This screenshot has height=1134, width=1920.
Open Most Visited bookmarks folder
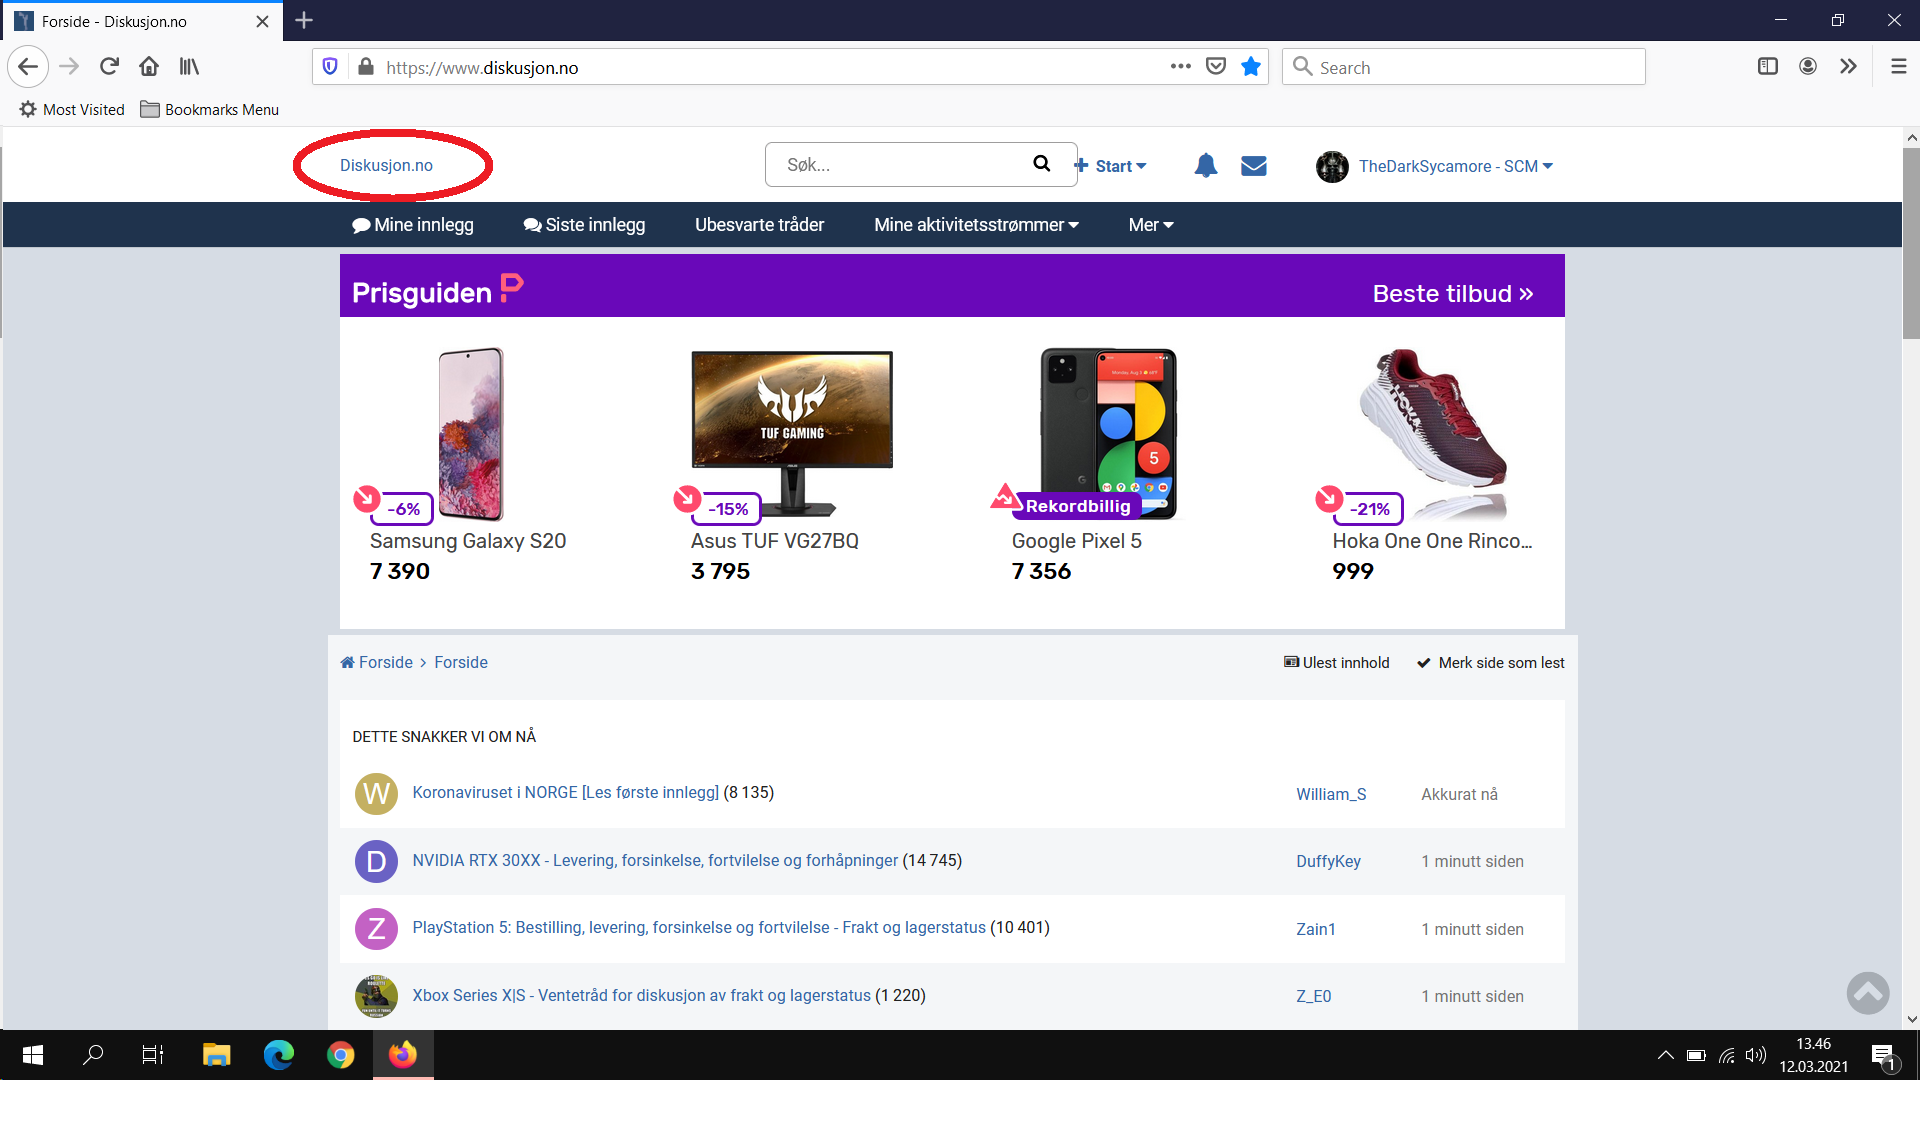[x=72, y=110]
